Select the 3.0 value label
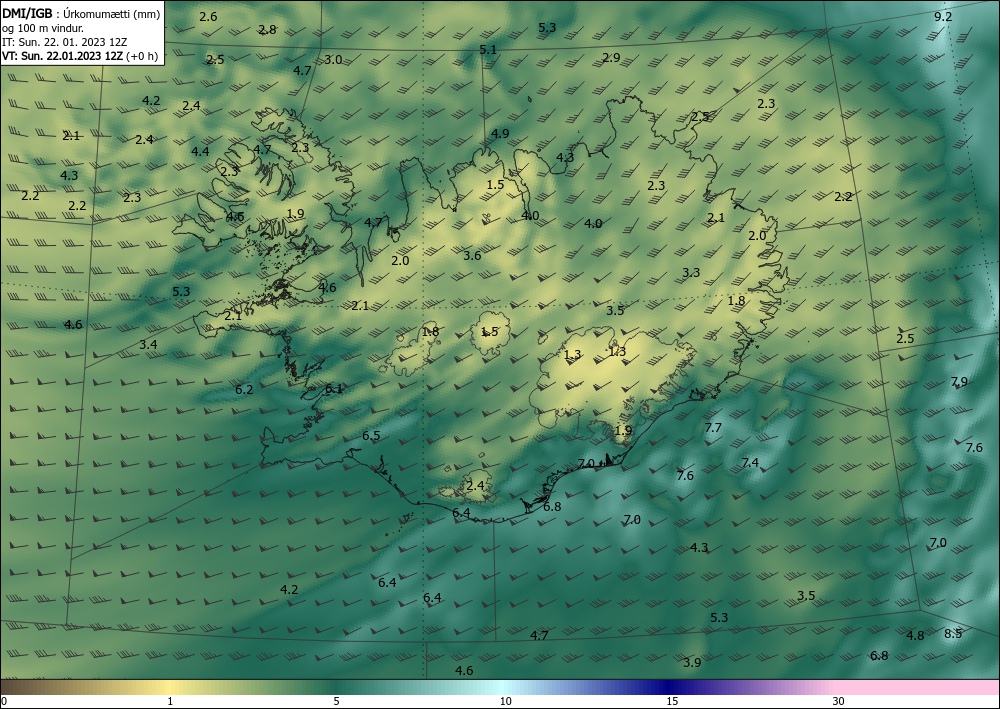Image resolution: width=1000 pixels, height=709 pixels. 333,60
